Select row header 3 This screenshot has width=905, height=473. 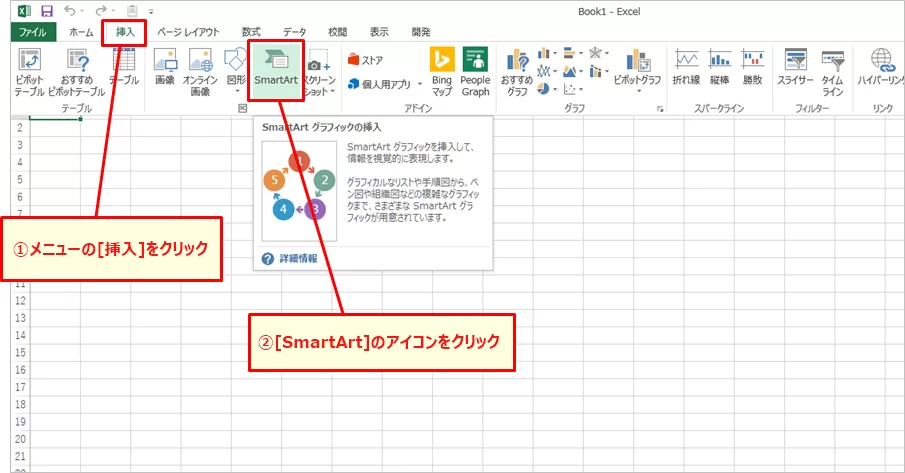pyautogui.click(x=20, y=145)
